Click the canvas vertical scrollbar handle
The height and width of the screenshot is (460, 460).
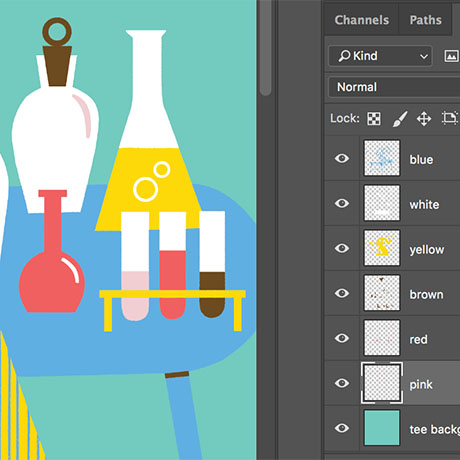coord(266,48)
